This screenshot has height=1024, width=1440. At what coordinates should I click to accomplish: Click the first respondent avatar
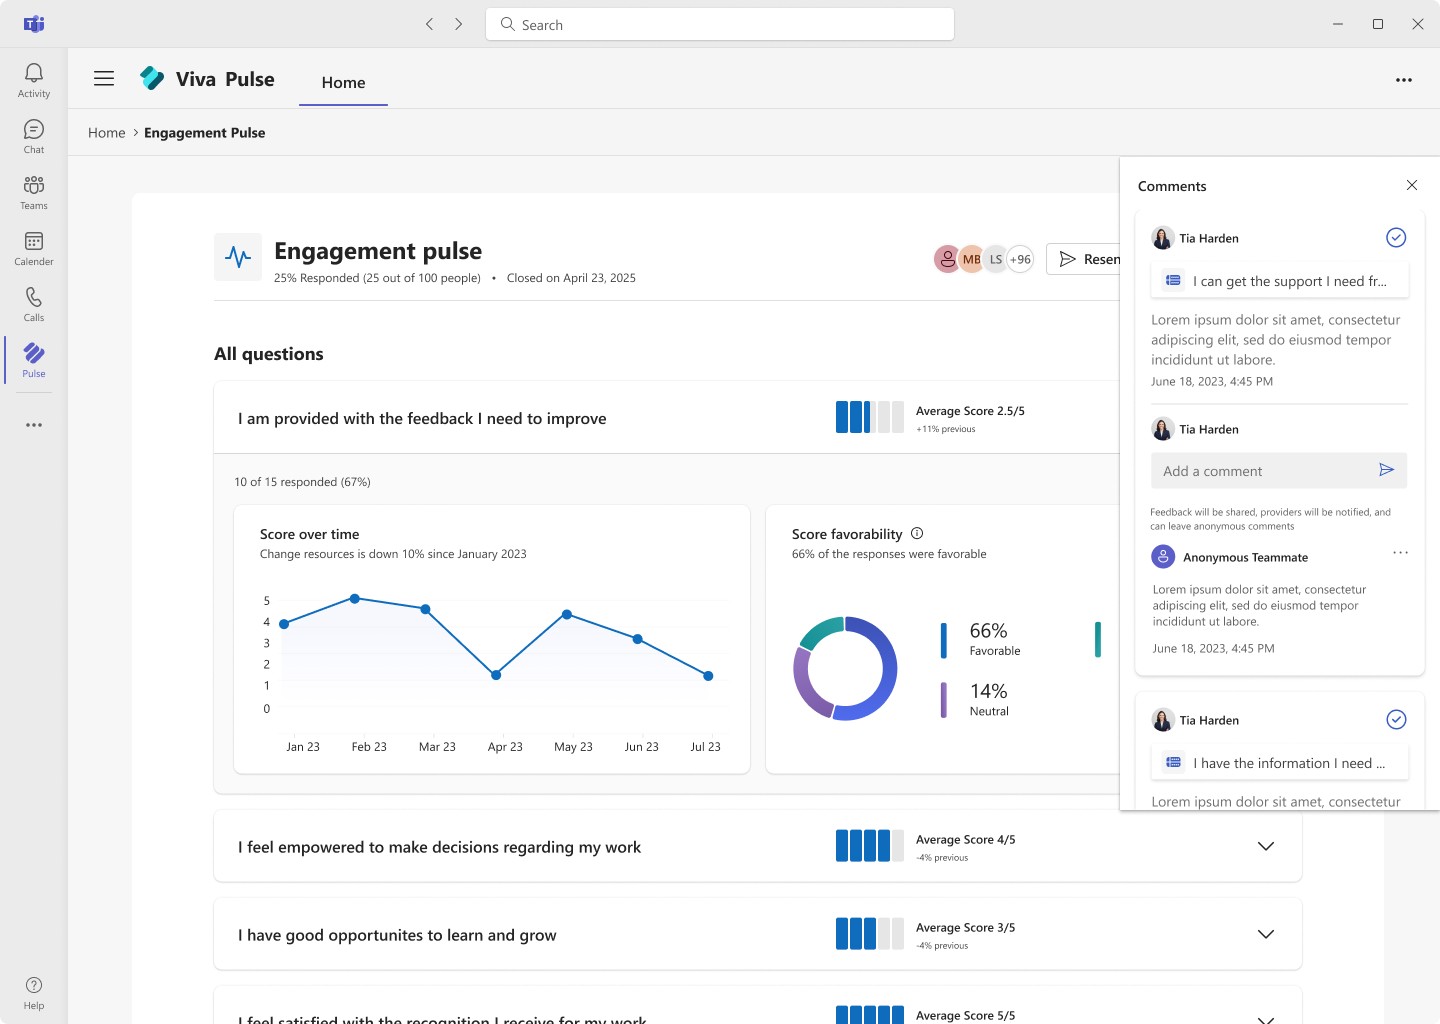tap(947, 259)
